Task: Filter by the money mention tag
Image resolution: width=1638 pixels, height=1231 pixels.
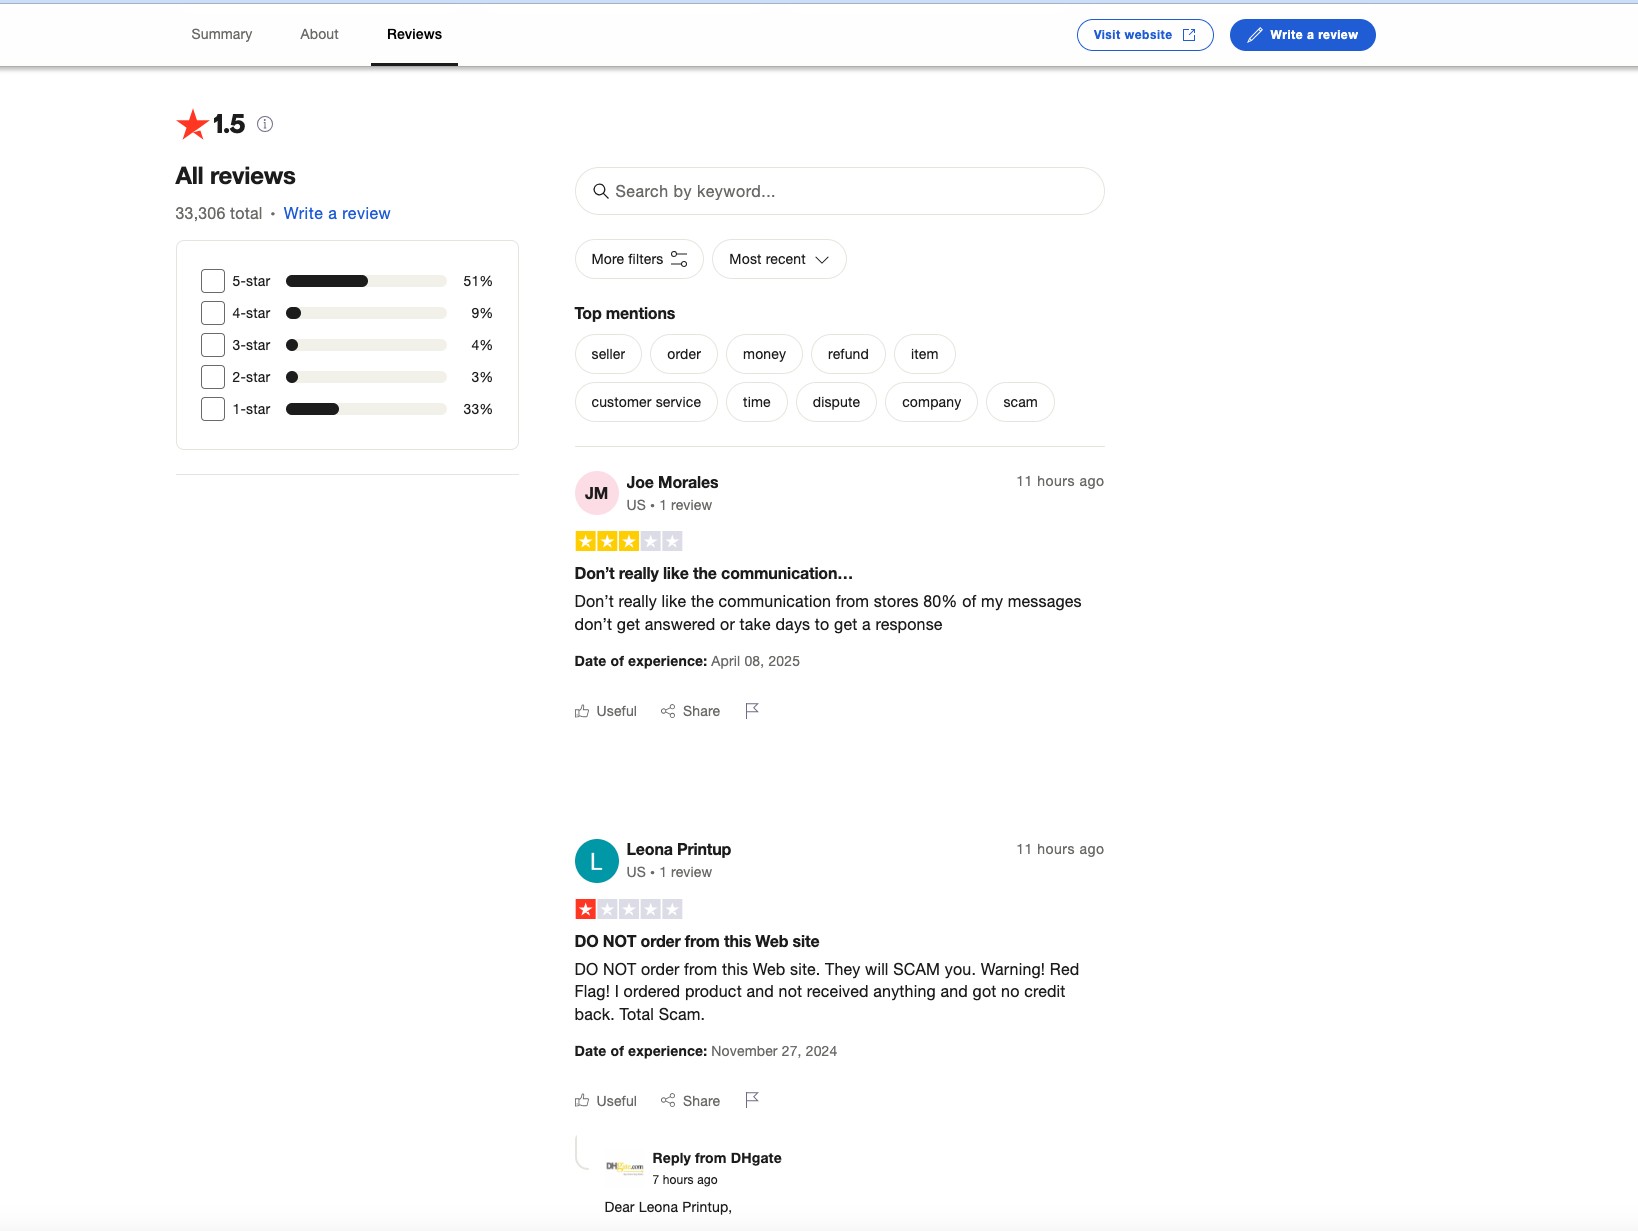Action: (x=764, y=354)
